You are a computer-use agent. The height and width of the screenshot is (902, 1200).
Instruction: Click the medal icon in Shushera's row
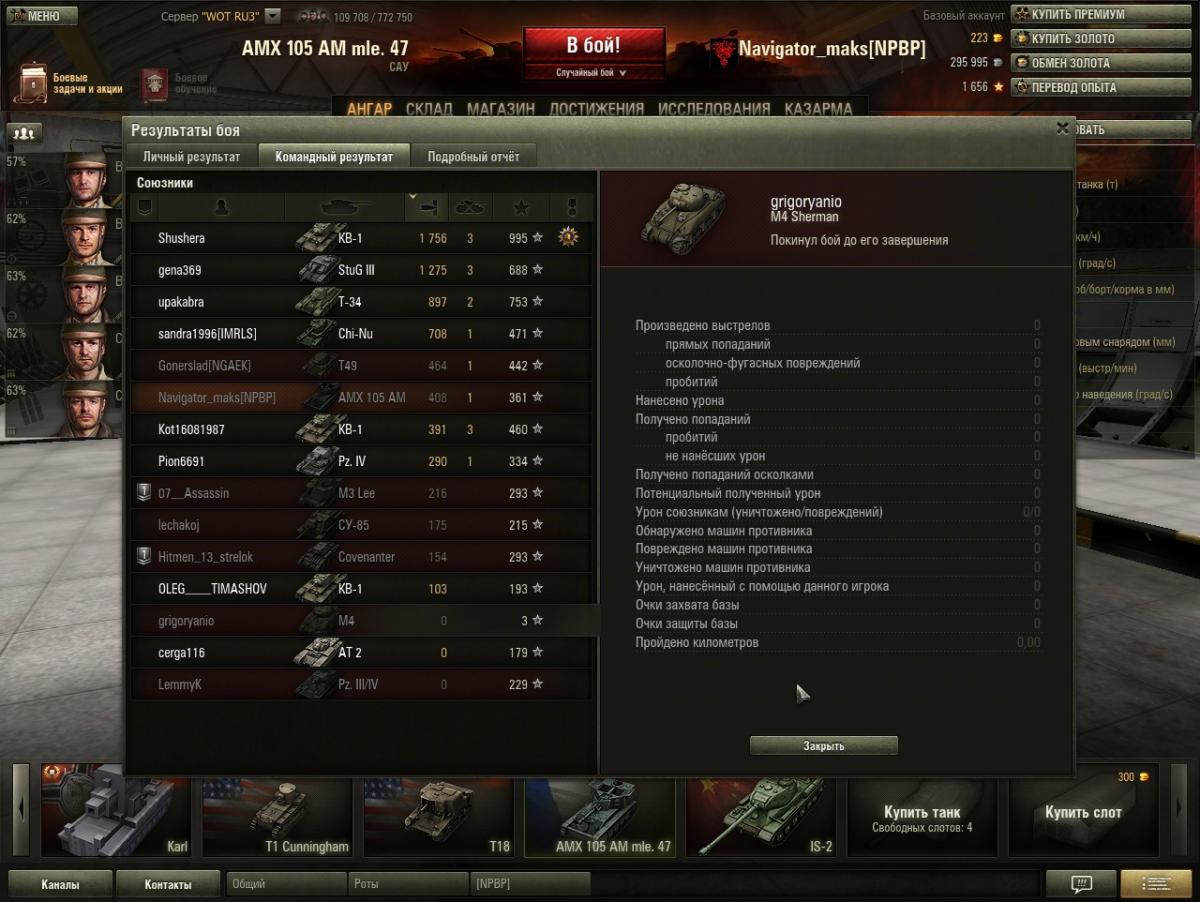point(569,238)
